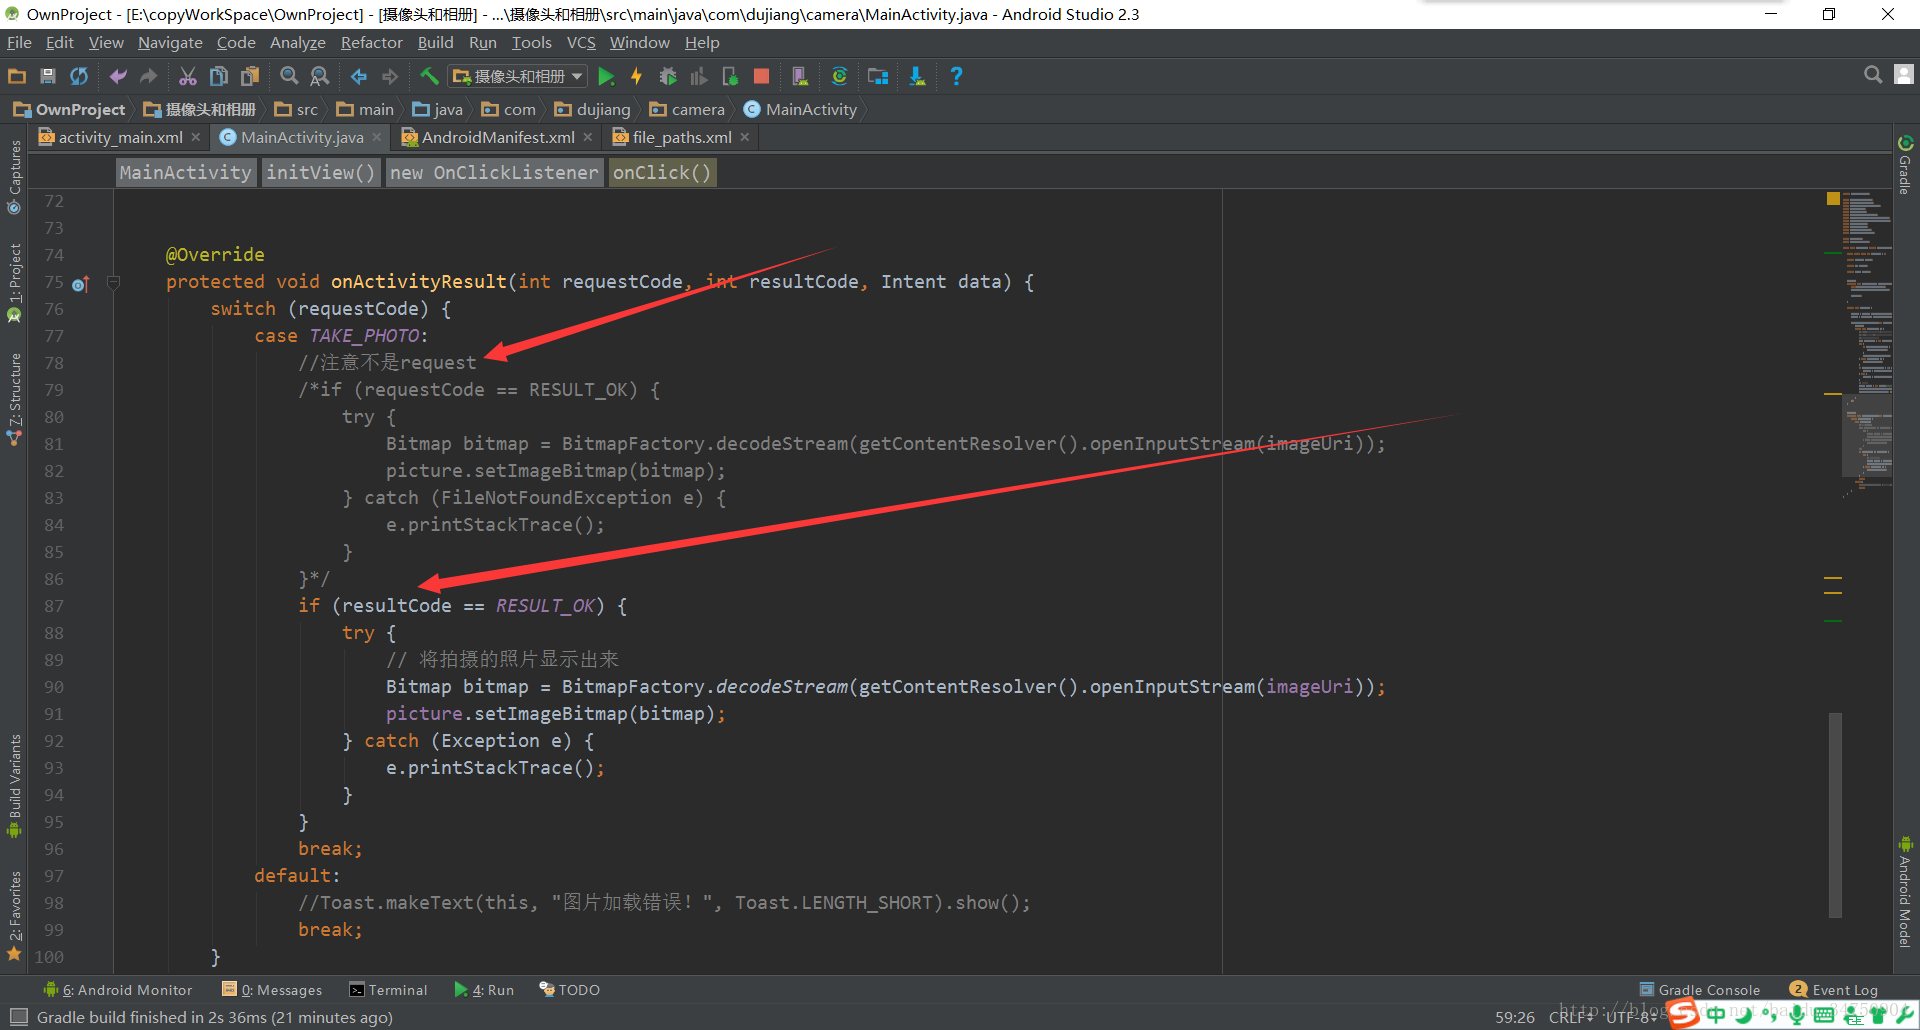Switch to file_paths.xml tab
This screenshot has width=1920, height=1030.
coord(682,137)
